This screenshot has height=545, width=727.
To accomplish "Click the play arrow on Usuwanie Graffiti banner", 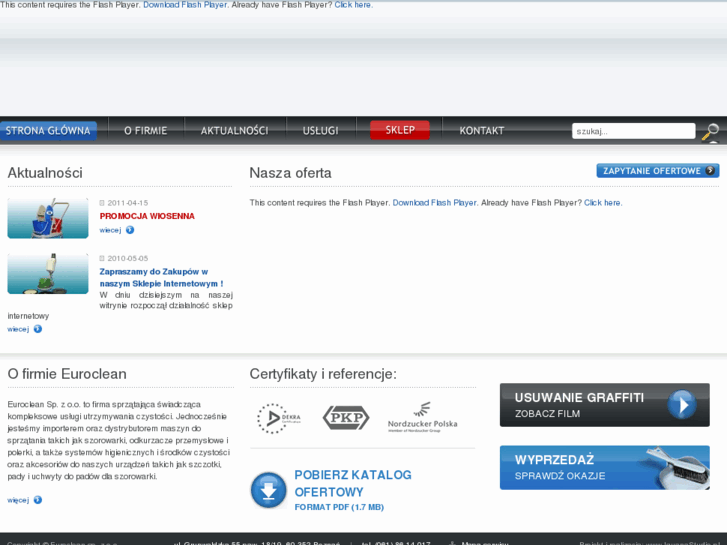I will click(x=682, y=405).
